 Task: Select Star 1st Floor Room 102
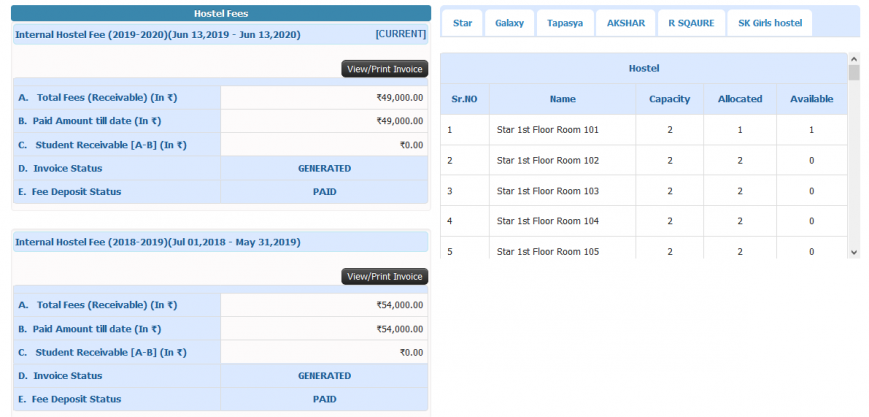coord(548,160)
